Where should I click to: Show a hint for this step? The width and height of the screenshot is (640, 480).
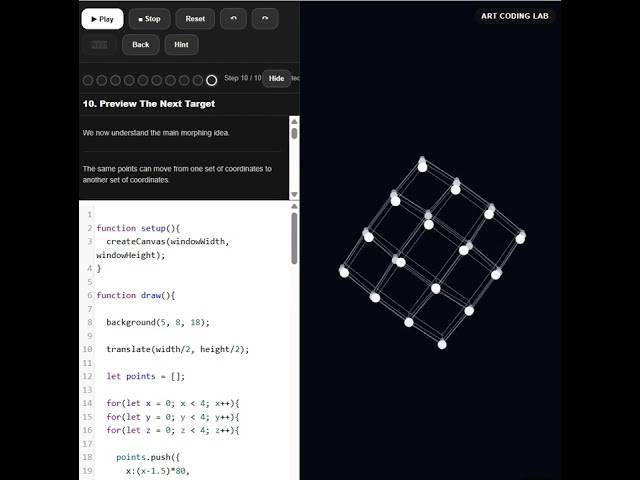tap(182, 44)
